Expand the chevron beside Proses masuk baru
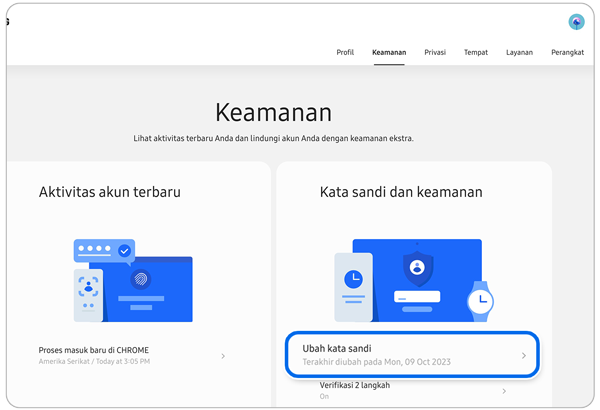This screenshot has height=410, width=600. tap(223, 356)
